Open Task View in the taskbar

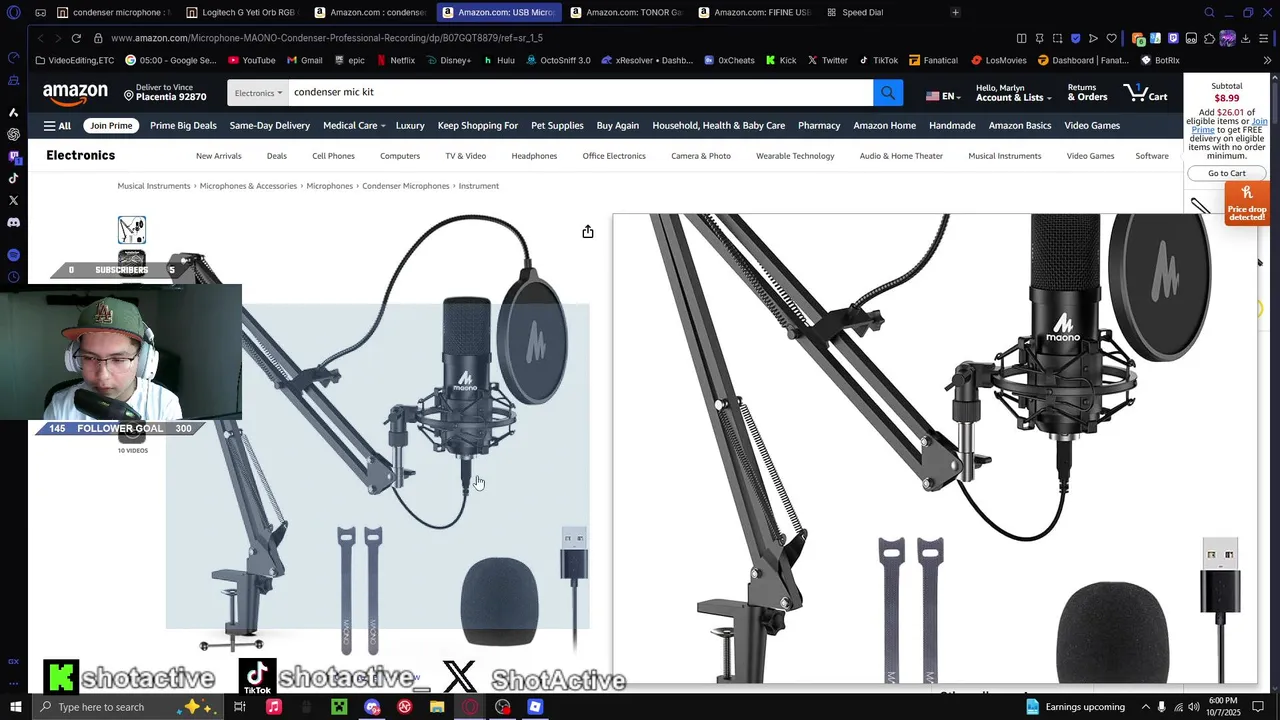tap(240, 707)
